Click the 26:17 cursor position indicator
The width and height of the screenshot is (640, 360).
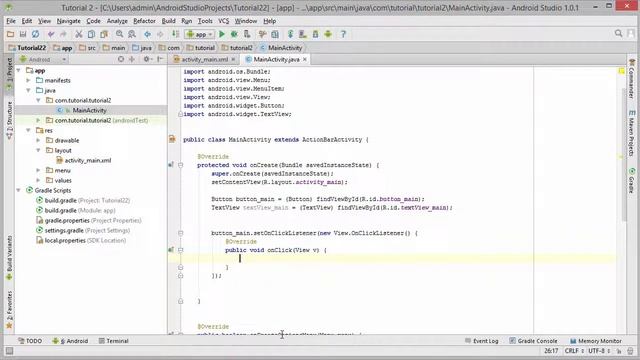click(x=551, y=351)
